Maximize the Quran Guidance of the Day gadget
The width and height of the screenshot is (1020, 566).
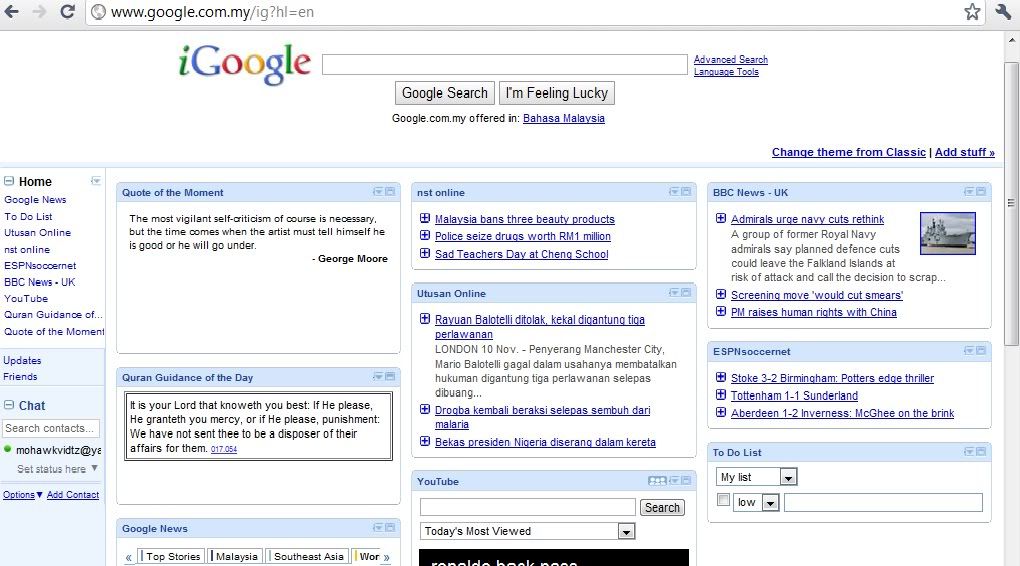click(390, 377)
